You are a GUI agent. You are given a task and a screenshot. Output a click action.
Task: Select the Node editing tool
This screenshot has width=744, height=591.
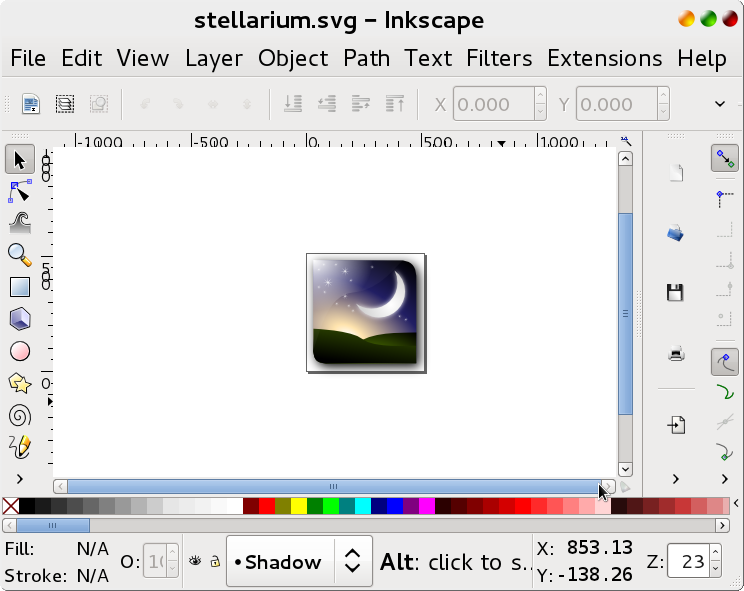pyautogui.click(x=19, y=191)
